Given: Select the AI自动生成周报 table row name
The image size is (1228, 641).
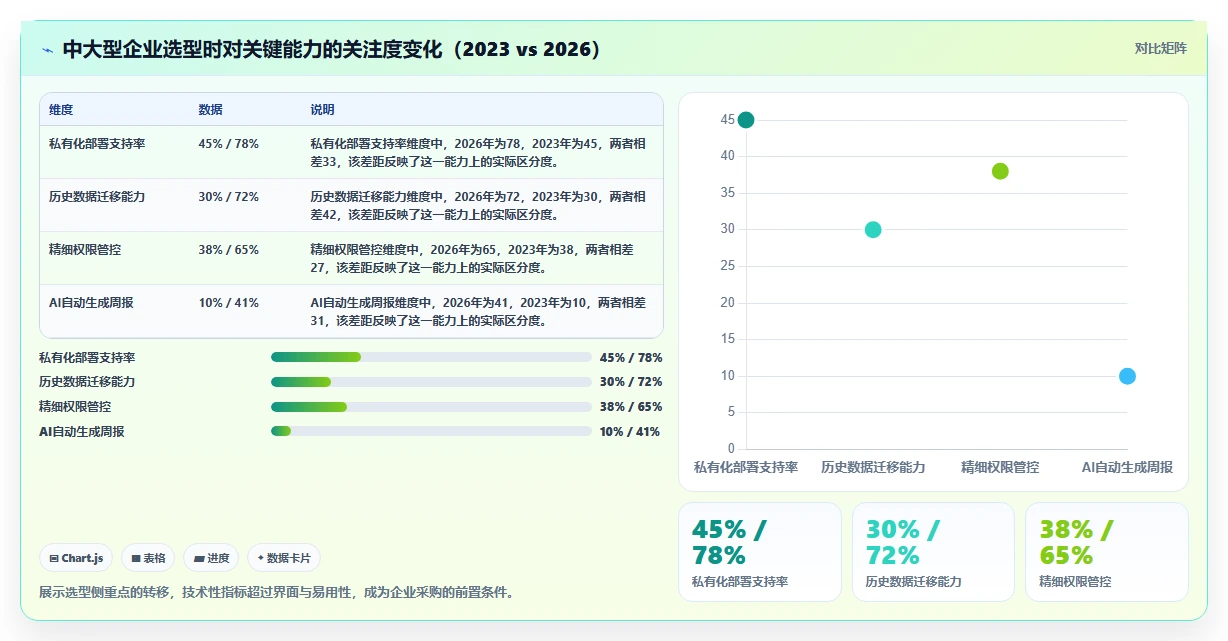Looking at the screenshot, I should coord(91,303).
